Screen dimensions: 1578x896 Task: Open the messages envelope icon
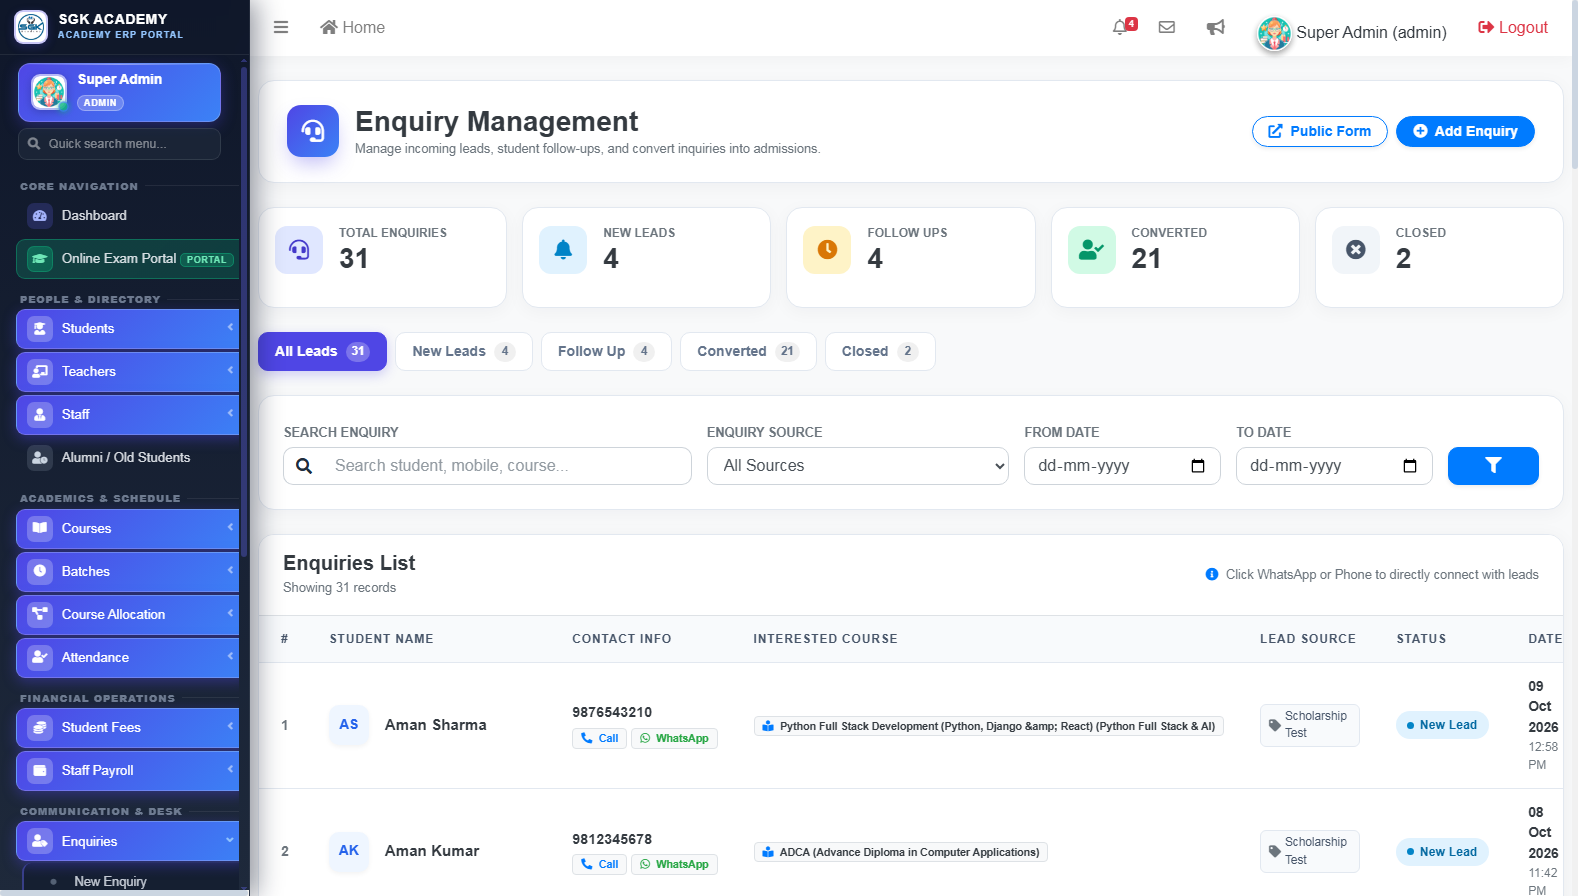coord(1167,27)
